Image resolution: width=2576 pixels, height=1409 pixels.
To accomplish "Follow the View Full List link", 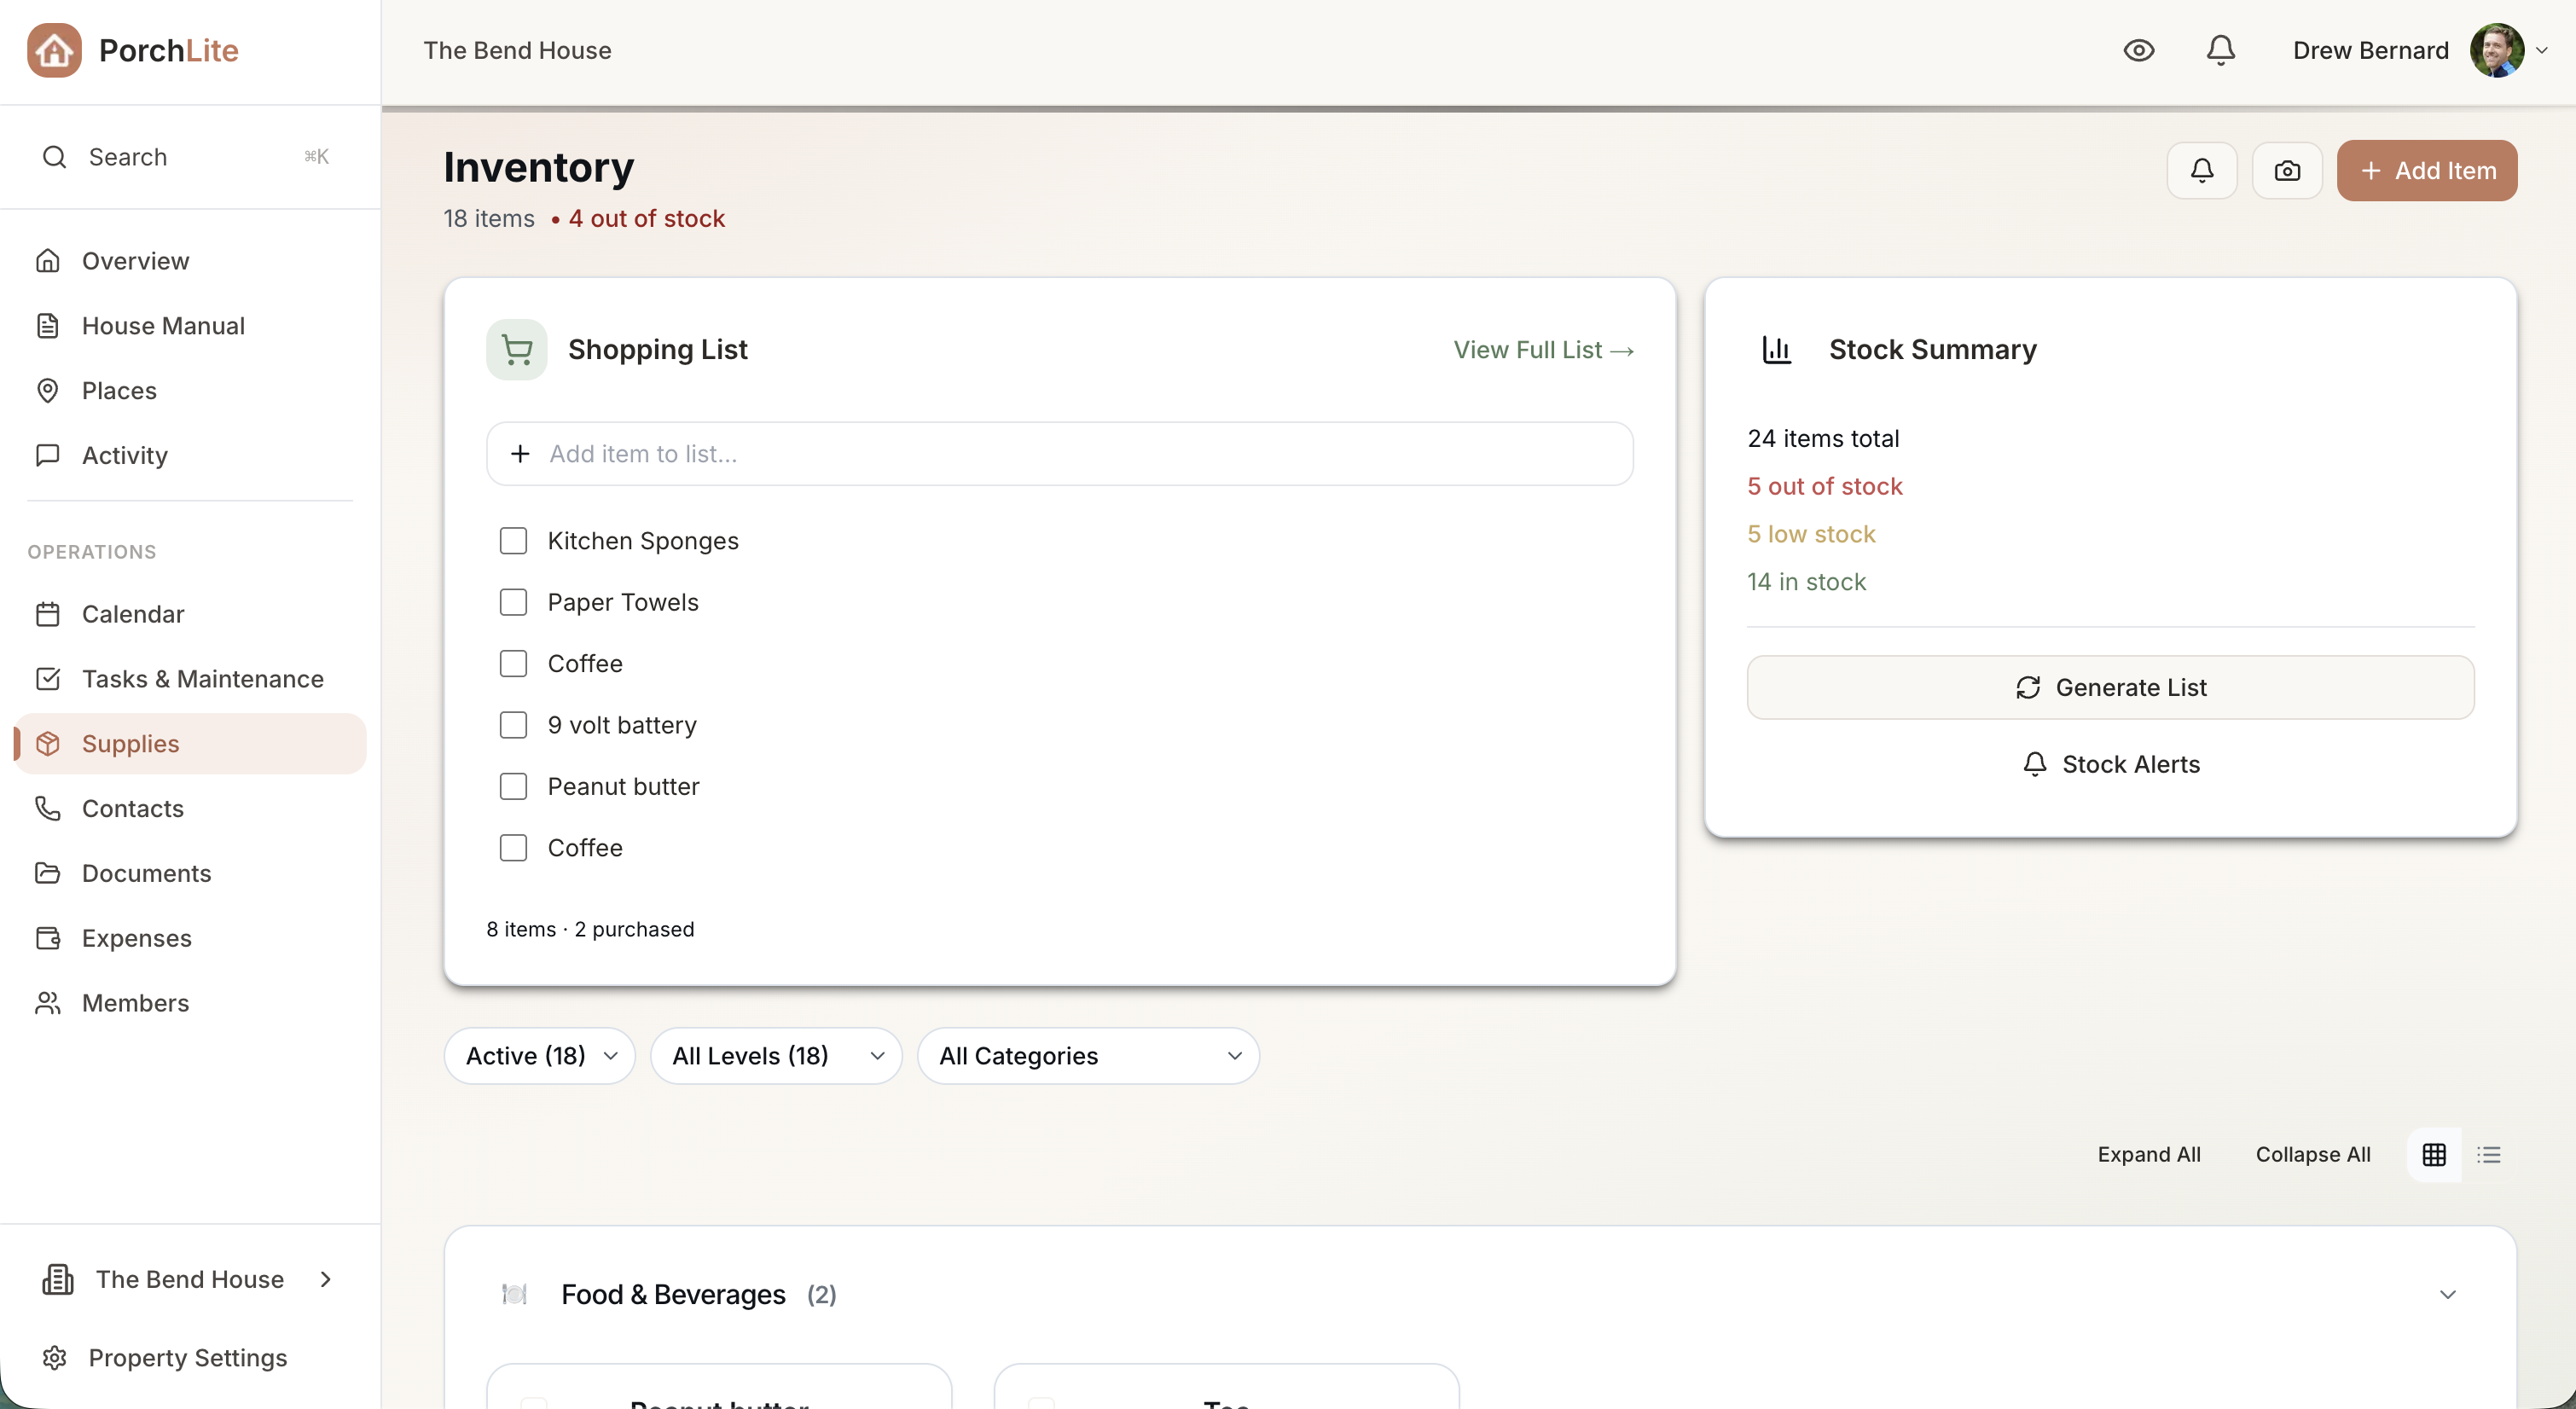I will [x=1543, y=350].
